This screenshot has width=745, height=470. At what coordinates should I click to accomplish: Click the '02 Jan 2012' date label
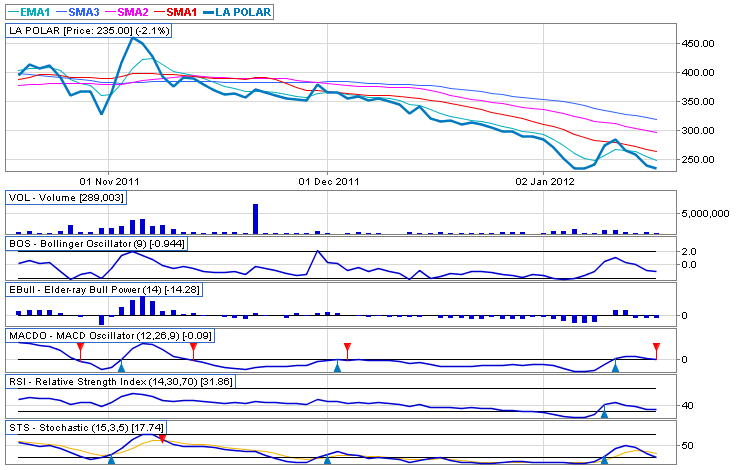544,182
